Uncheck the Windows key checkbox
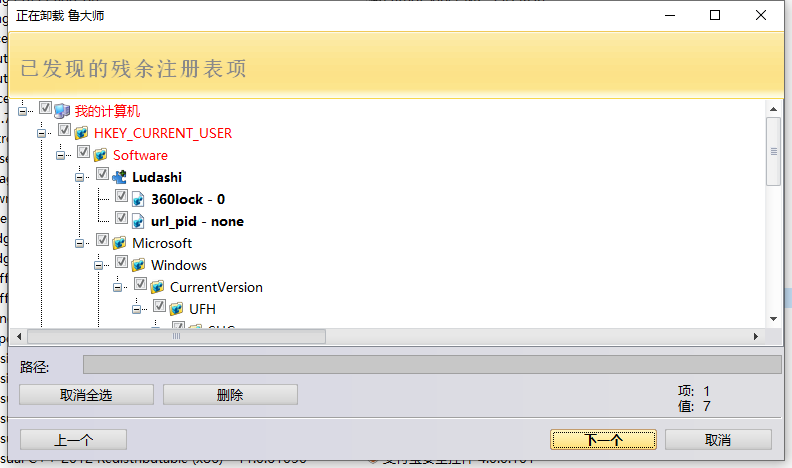792x468 pixels. click(121, 262)
